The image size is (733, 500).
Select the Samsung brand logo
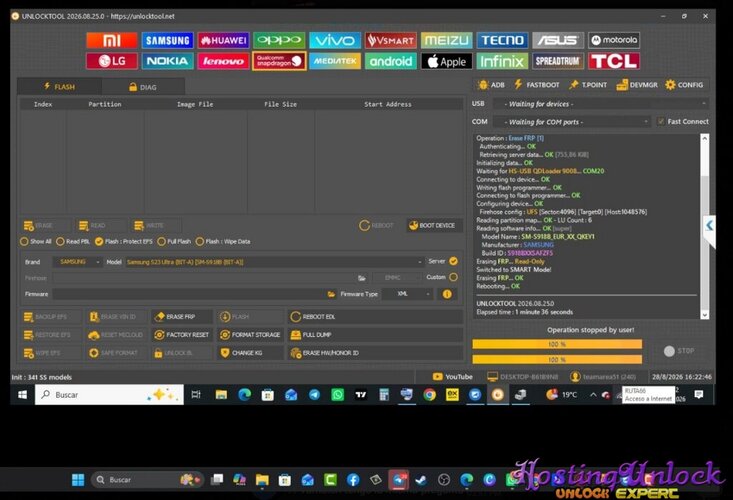pos(167,40)
